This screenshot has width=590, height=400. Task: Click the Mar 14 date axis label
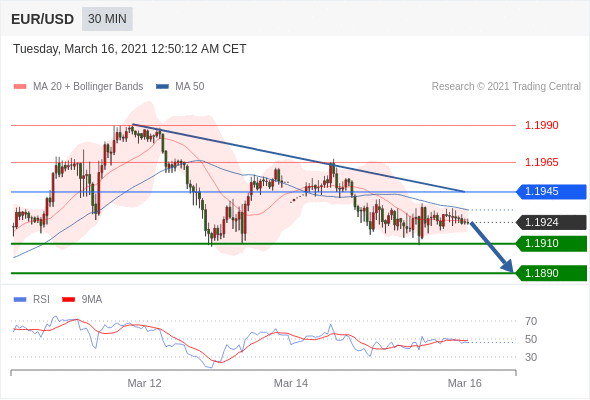(x=291, y=383)
